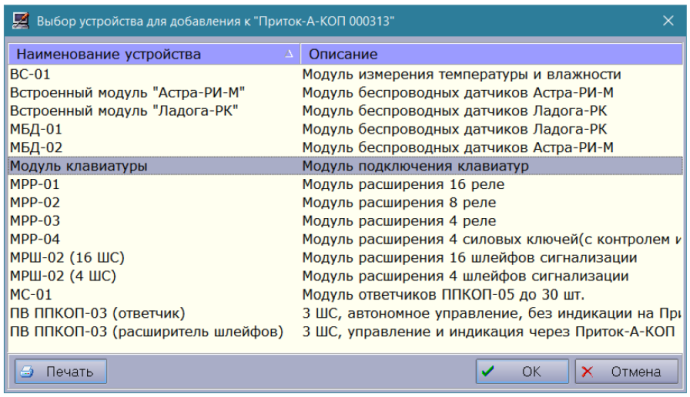Click description 'Модуль расширения 16 шлейфов сигнализации'
690x397 pixels.
pyautogui.click(x=470, y=257)
